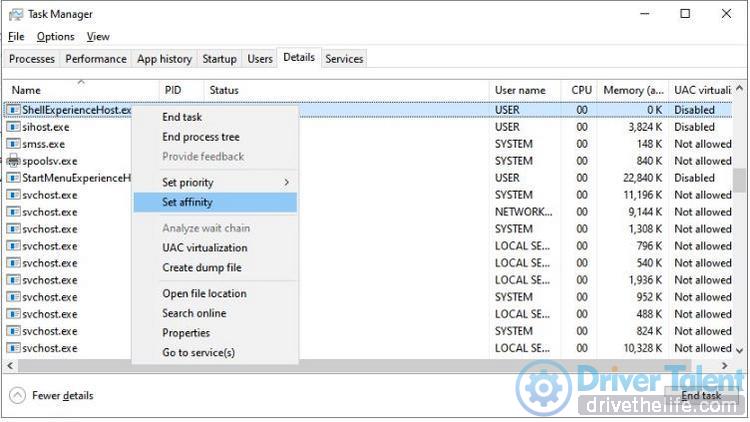
Task: Open the File menu
Action: point(15,37)
